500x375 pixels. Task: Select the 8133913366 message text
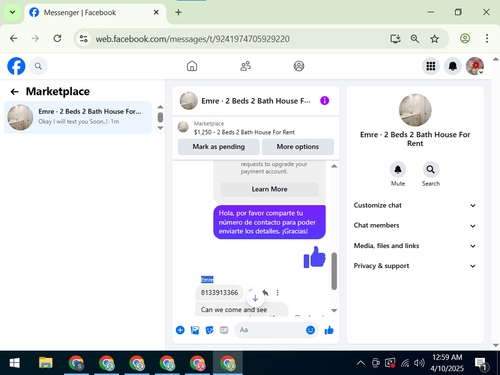[x=219, y=292]
